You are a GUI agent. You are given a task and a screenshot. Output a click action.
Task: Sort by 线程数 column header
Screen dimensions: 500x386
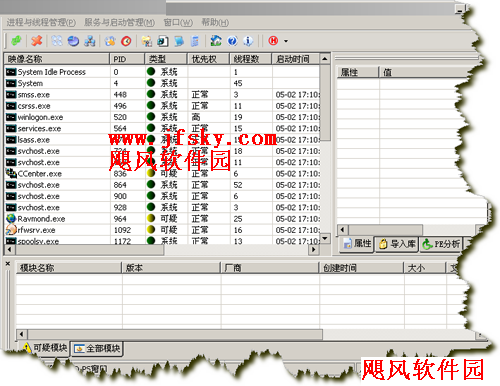pyautogui.click(x=251, y=59)
